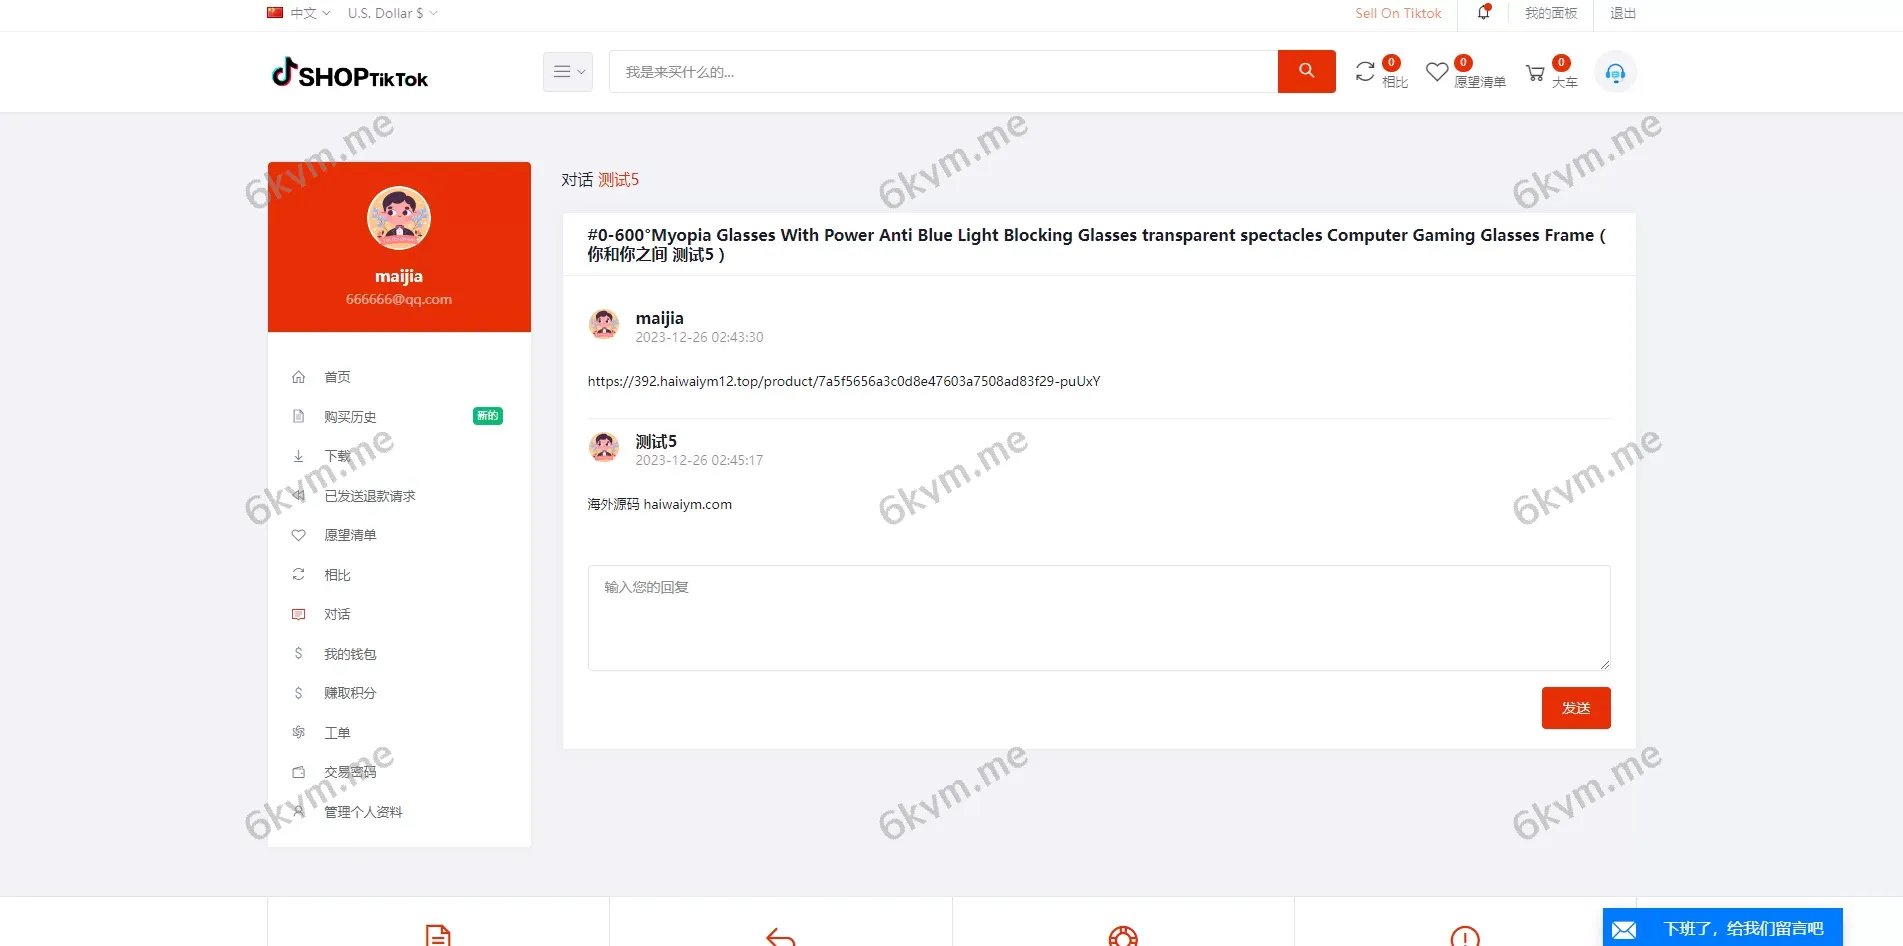Image resolution: width=1903 pixels, height=946 pixels.
Task: Open the category hamburger menu dropdown
Action: [567, 72]
